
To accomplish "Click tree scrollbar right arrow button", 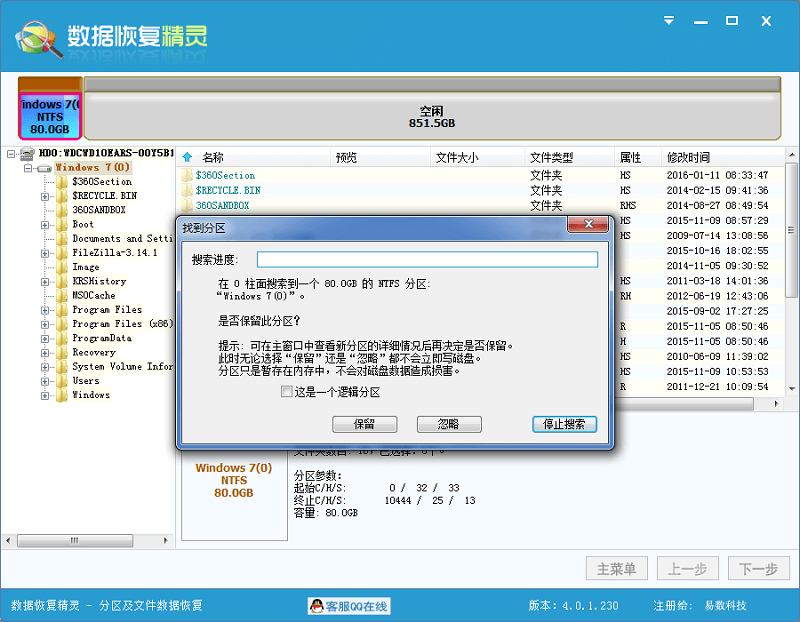I will click(x=165, y=540).
